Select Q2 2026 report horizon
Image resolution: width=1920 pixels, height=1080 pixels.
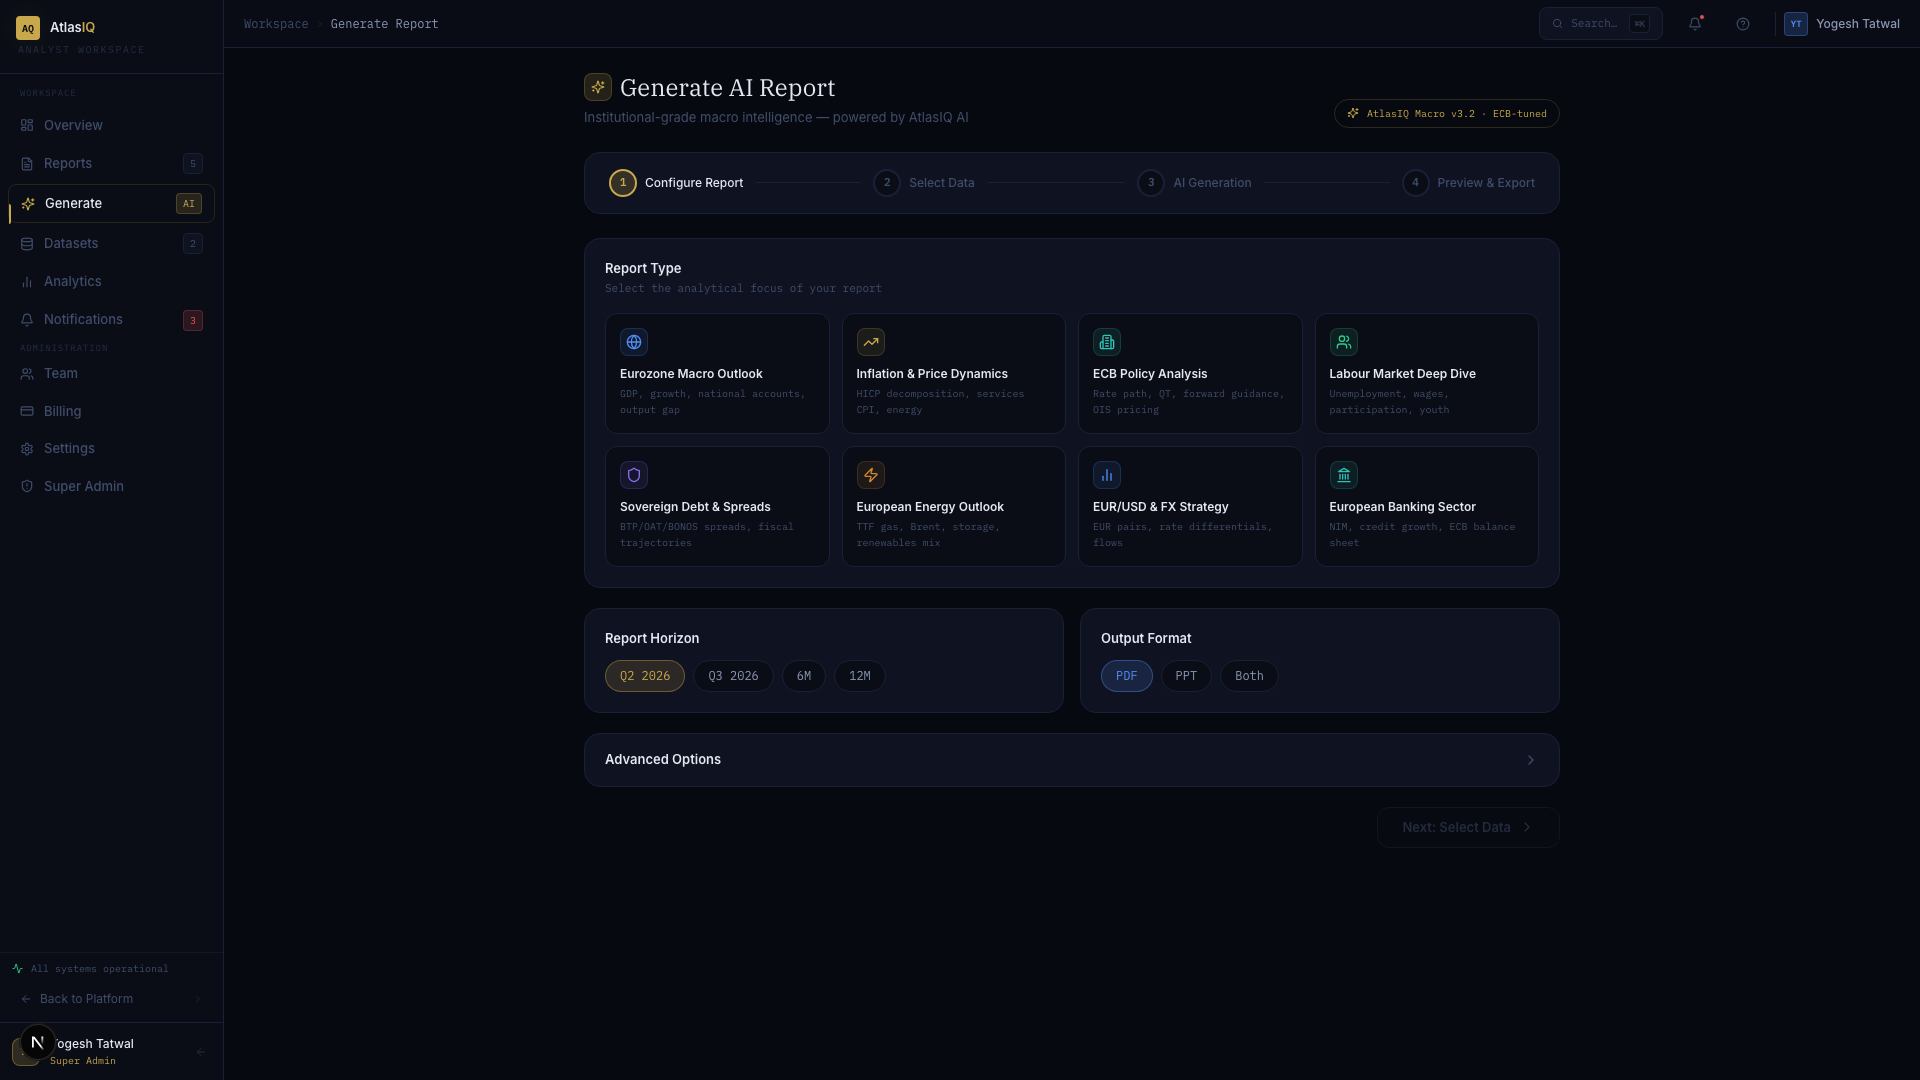[645, 676]
